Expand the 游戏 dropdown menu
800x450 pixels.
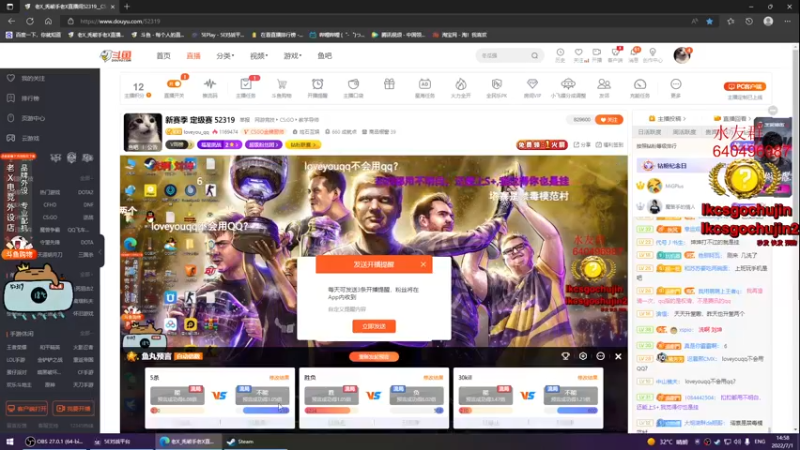tap(292, 56)
